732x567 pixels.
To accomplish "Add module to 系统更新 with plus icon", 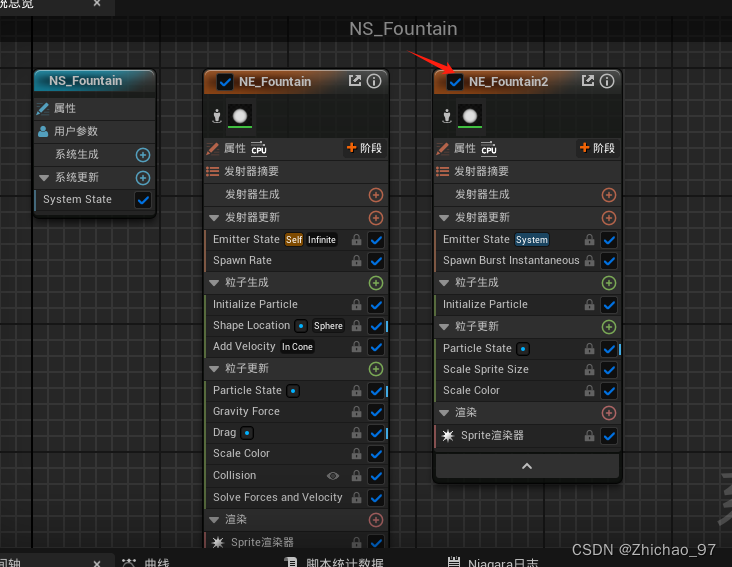I will click(x=143, y=178).
